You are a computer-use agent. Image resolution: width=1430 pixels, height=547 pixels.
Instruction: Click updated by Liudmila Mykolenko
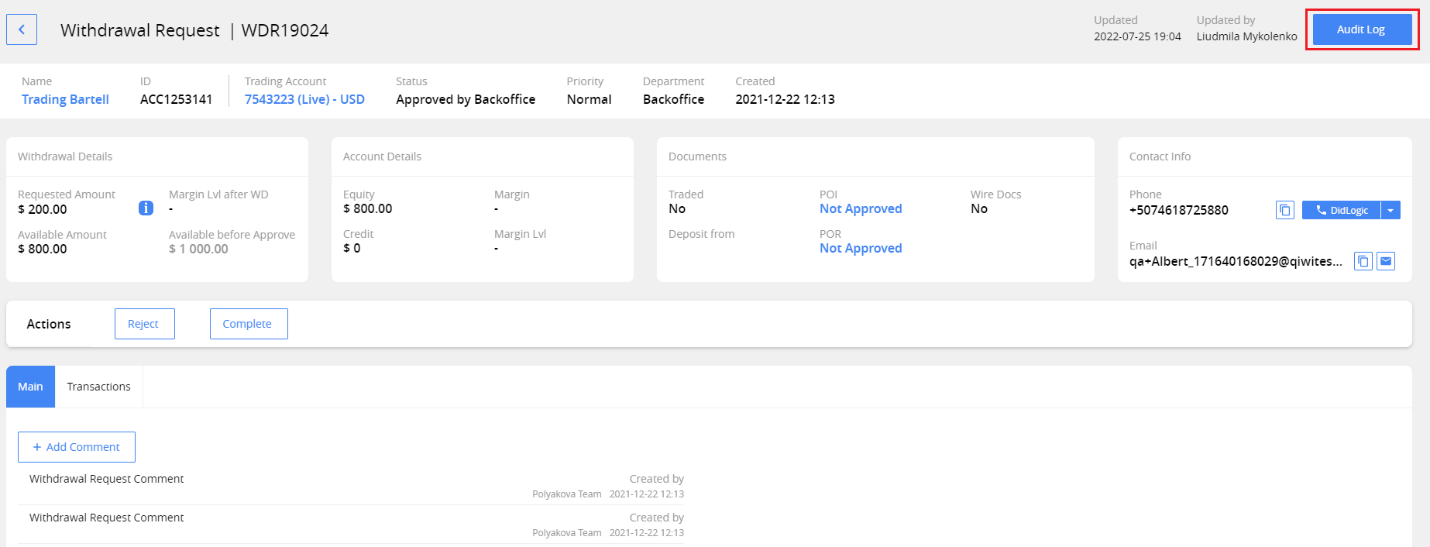pos(1247,36)
